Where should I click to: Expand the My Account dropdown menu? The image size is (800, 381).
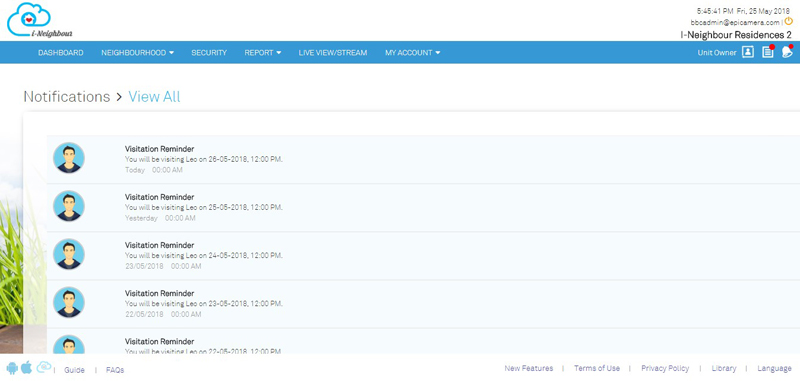point(413,53)
